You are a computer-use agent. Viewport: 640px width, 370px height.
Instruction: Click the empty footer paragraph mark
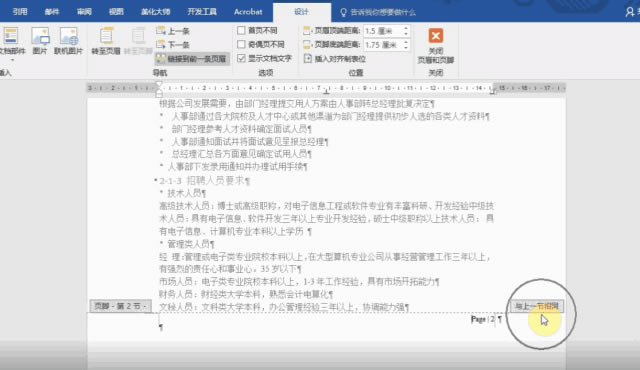tap(161, 327)
